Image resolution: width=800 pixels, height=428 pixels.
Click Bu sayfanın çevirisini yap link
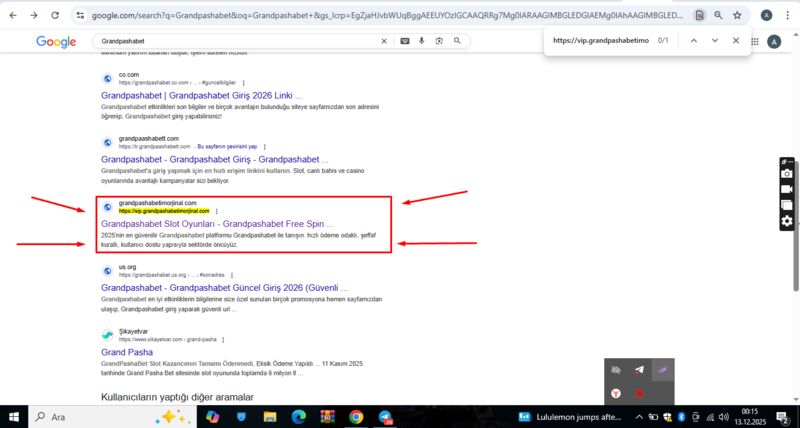point(227,146)
